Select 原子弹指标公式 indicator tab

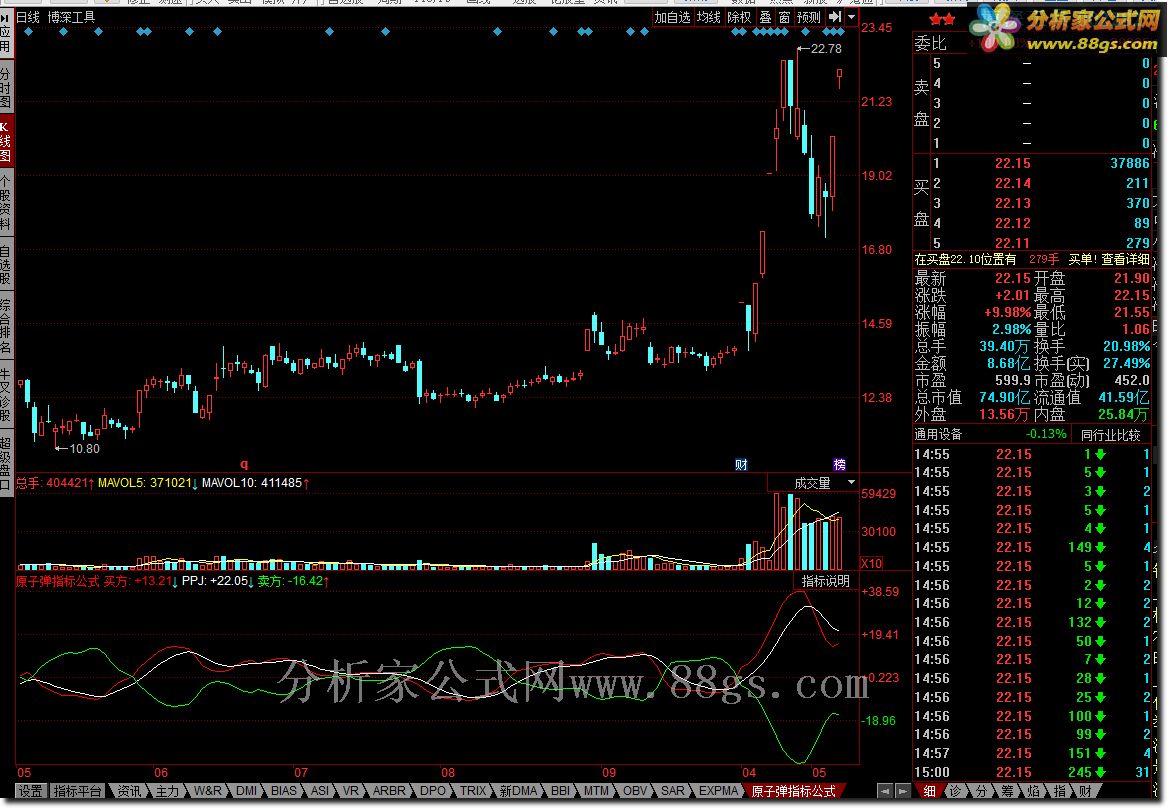click(793, 791)
